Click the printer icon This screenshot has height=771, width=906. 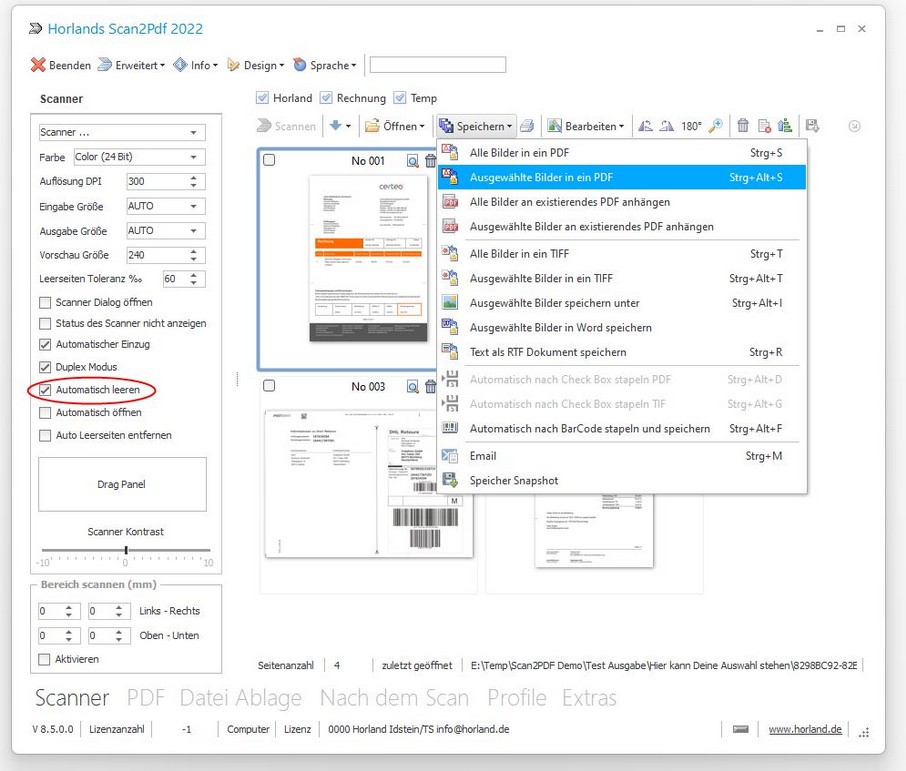[526, 125]
